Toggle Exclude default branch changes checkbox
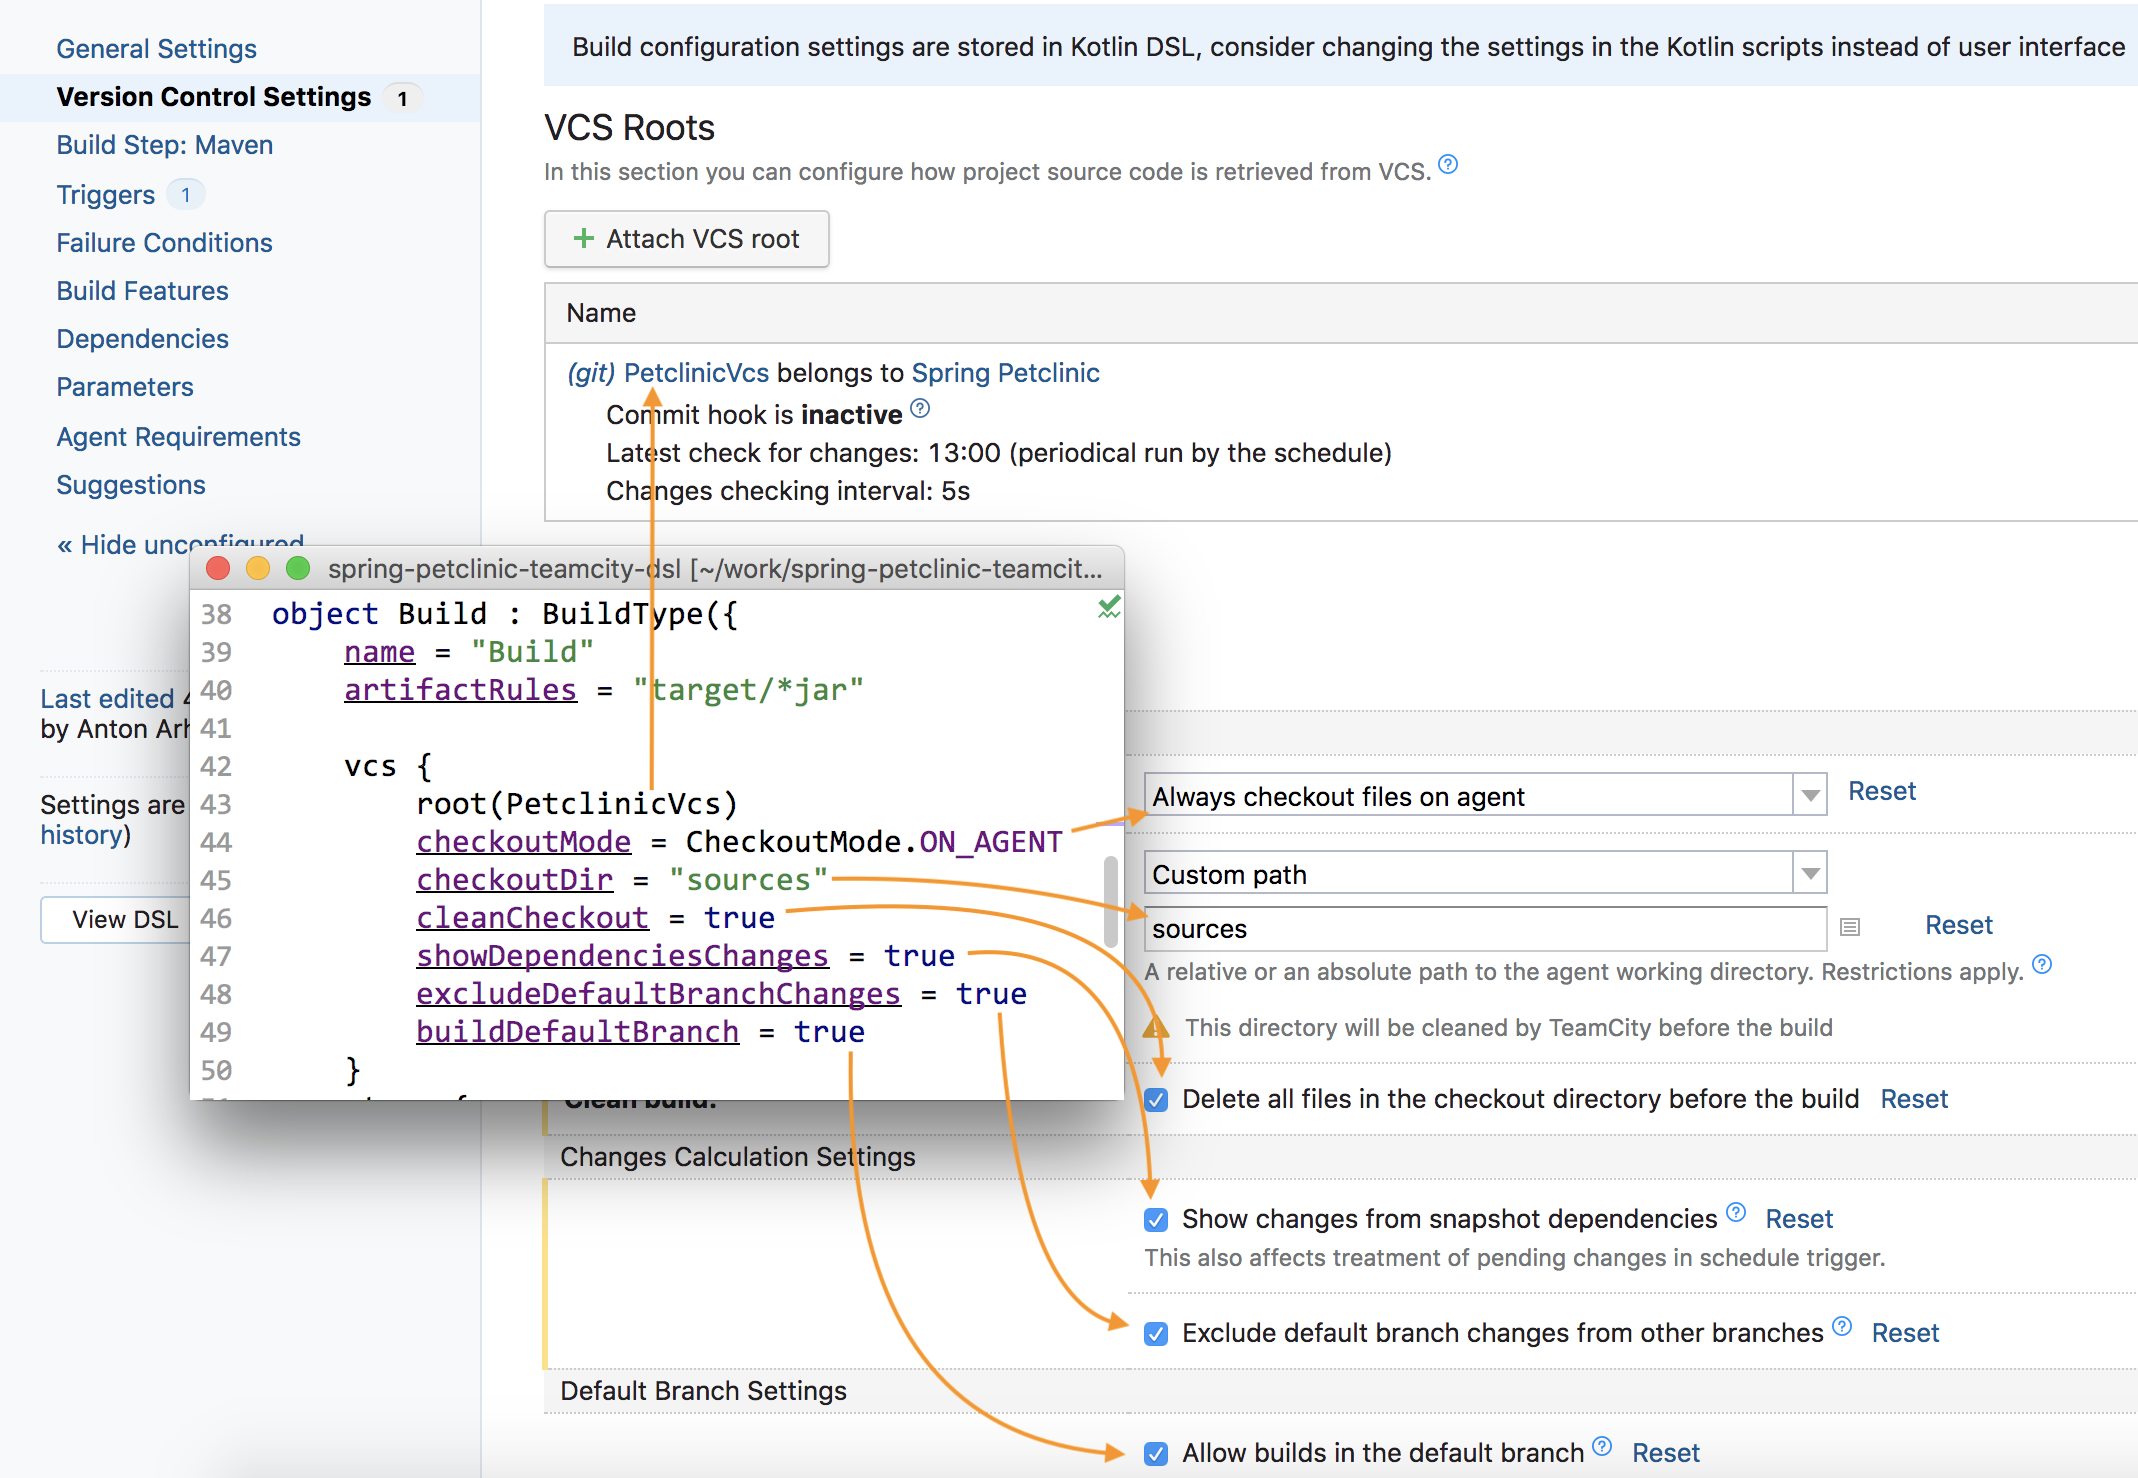Viewport: 2138px width, 1478px height. (x=1156, y=1334)
